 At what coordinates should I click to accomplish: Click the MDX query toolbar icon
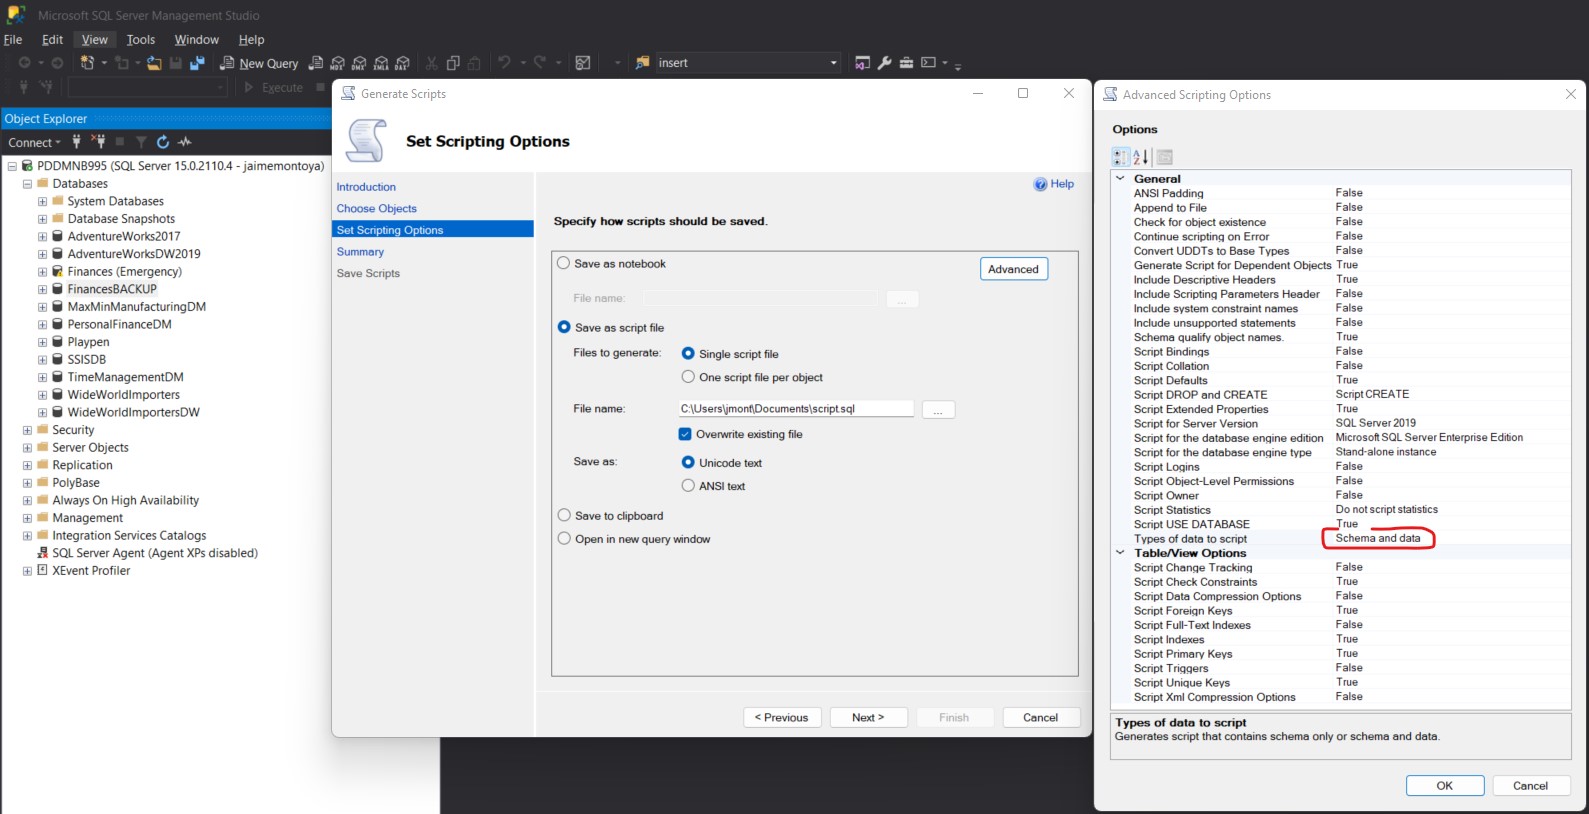tap(338, 63)
